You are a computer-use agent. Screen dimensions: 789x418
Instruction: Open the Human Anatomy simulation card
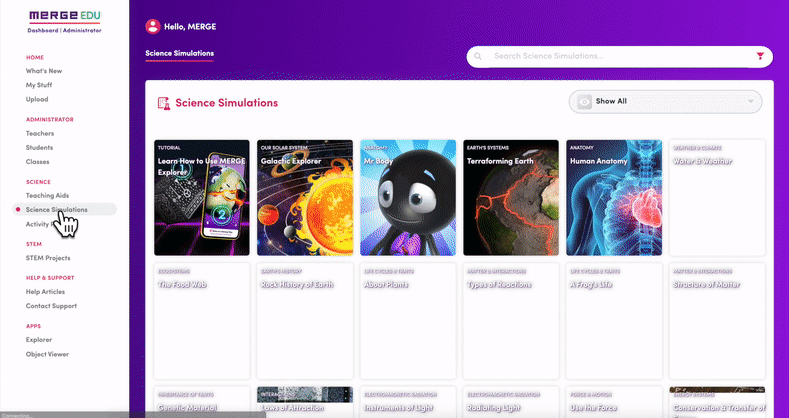(x=614, y=198)
